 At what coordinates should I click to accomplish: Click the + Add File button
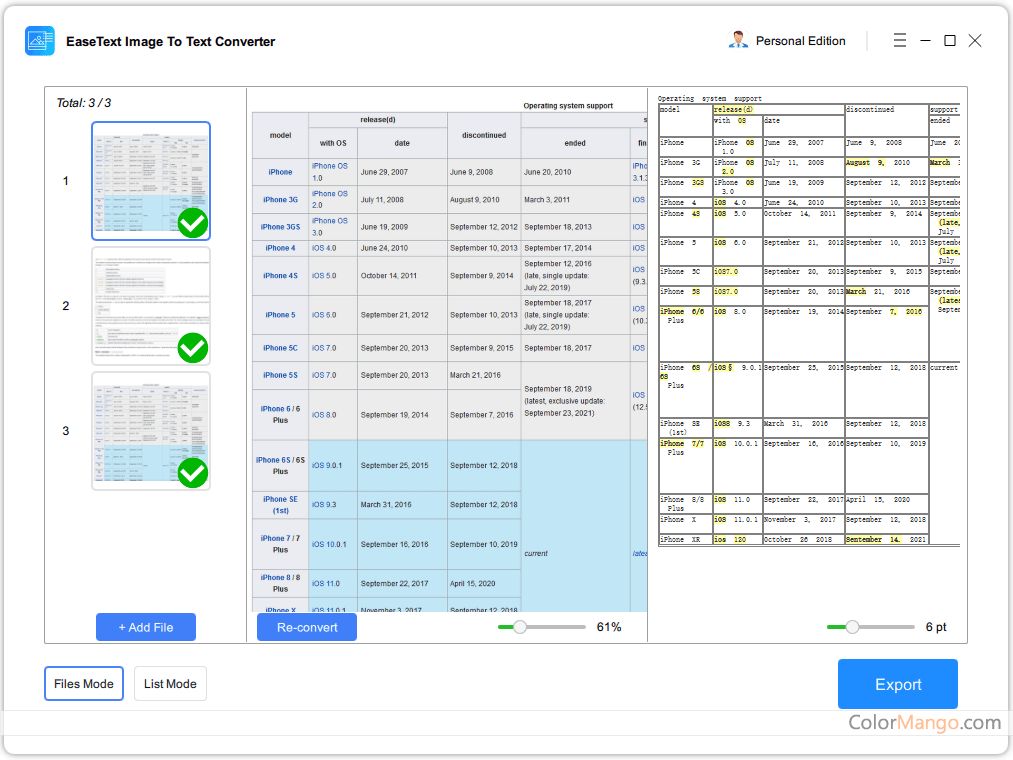[146, 627]
